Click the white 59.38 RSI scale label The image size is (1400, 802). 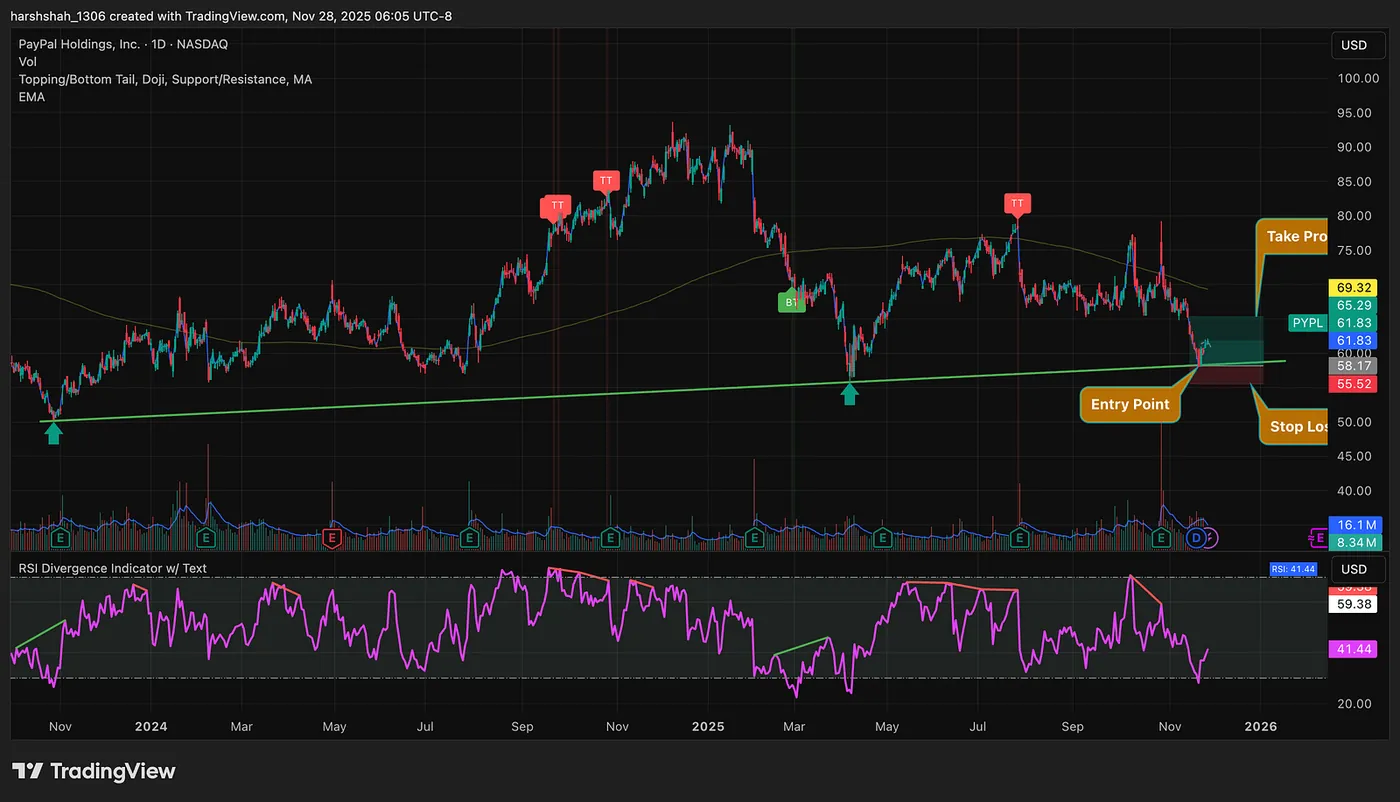1354,604
